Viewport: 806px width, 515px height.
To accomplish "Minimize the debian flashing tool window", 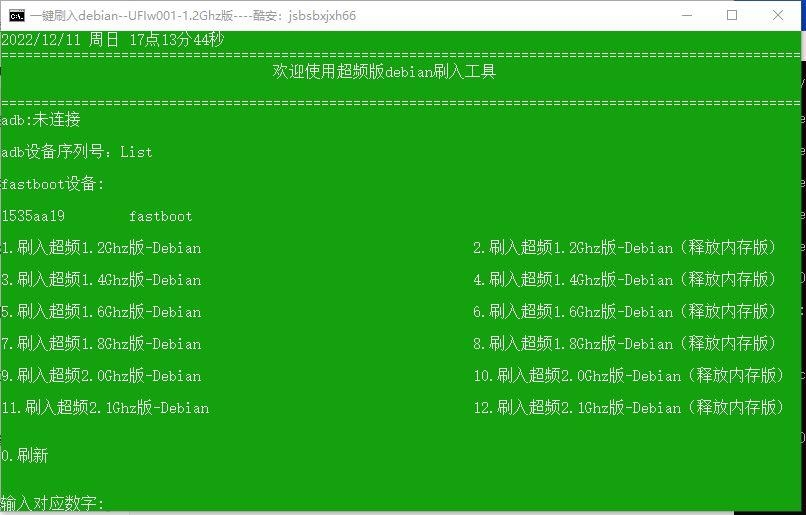I will tap(685, 15).
